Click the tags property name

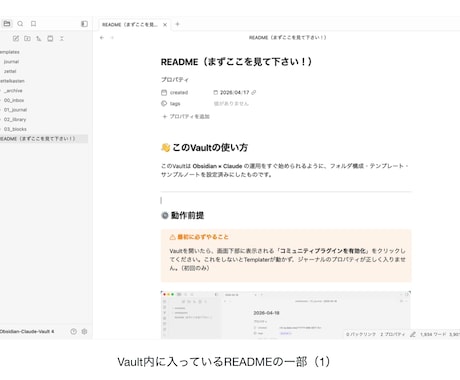(175, 104)
